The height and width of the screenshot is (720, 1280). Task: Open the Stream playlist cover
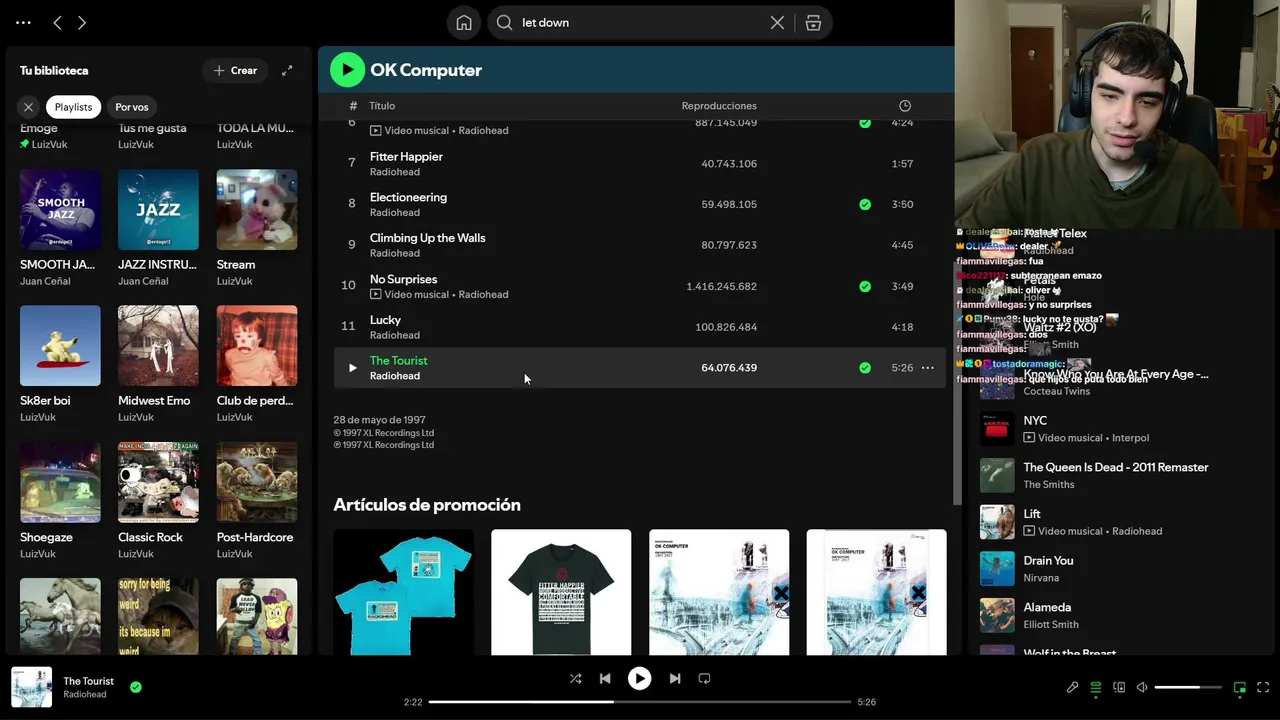257,209
